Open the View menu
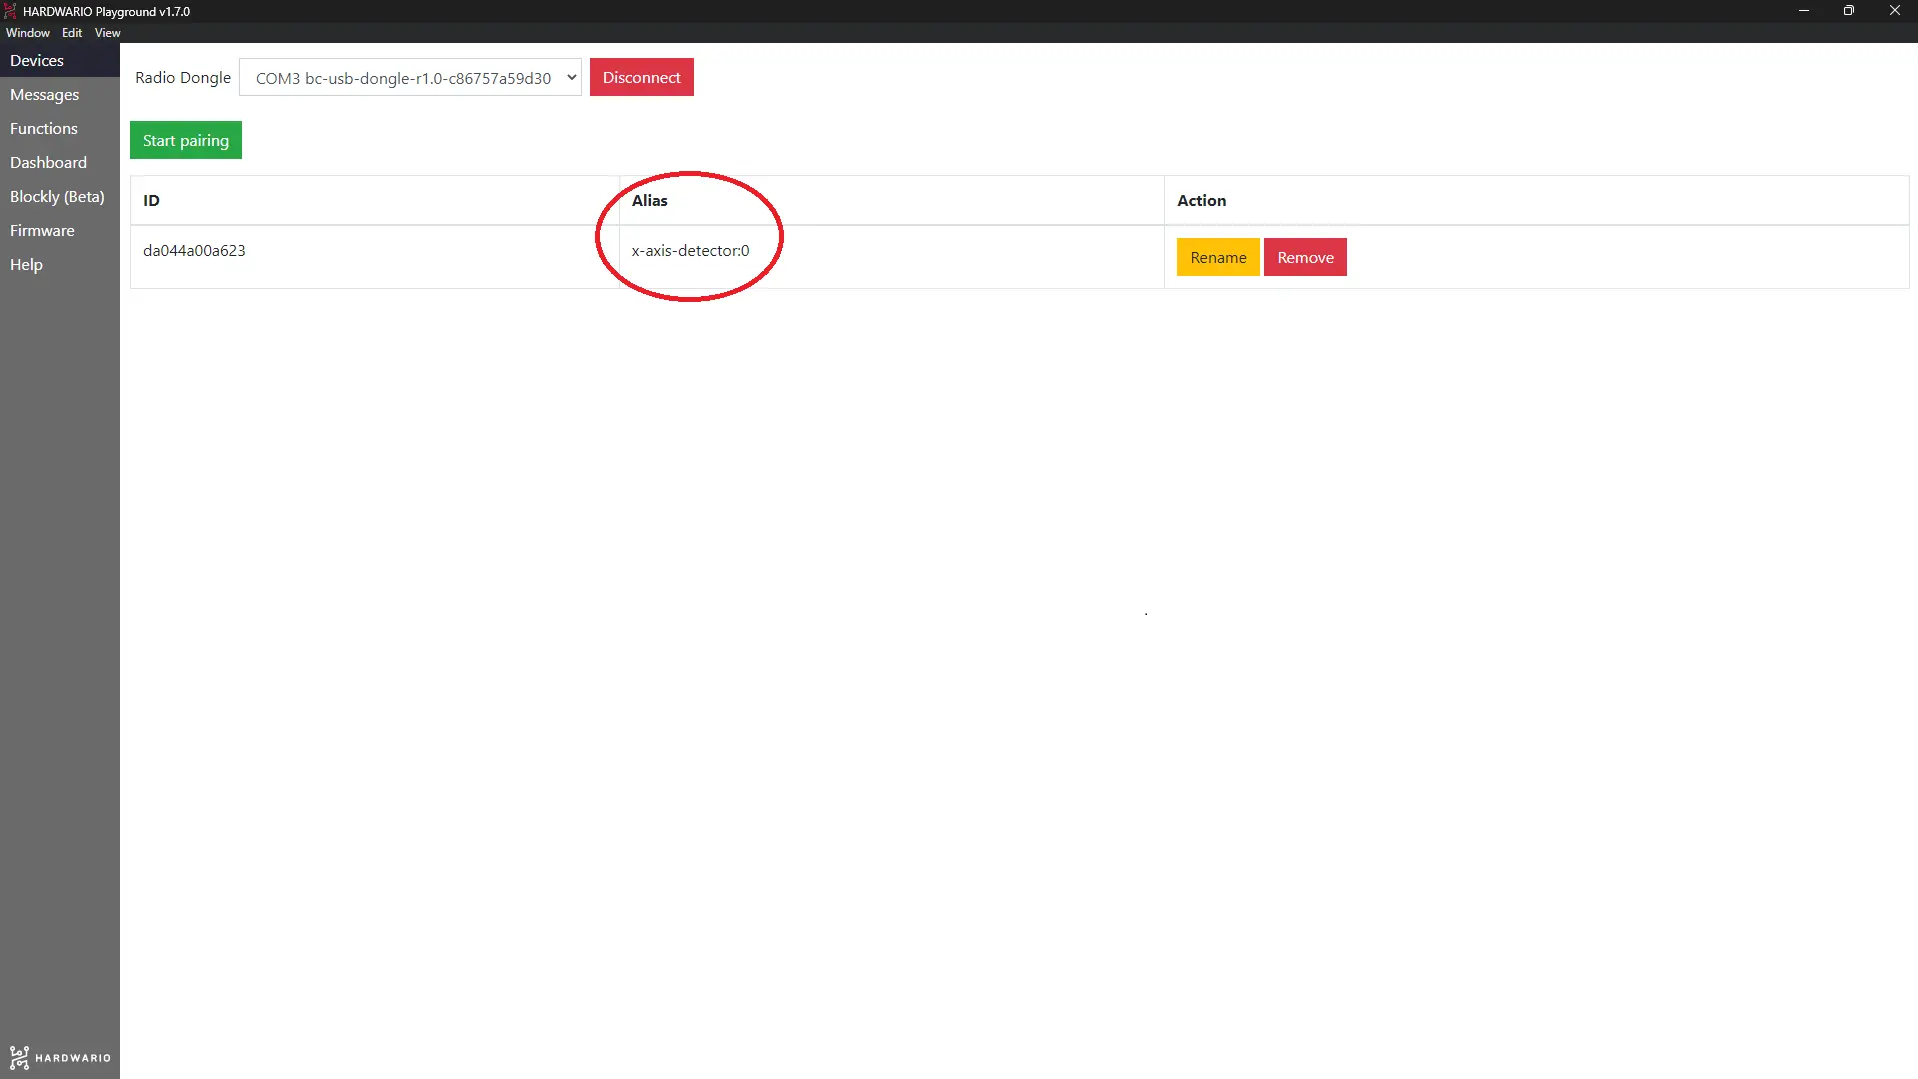Image resolution: width=1918 pixels, height=1079 pixels. (108, 33)
